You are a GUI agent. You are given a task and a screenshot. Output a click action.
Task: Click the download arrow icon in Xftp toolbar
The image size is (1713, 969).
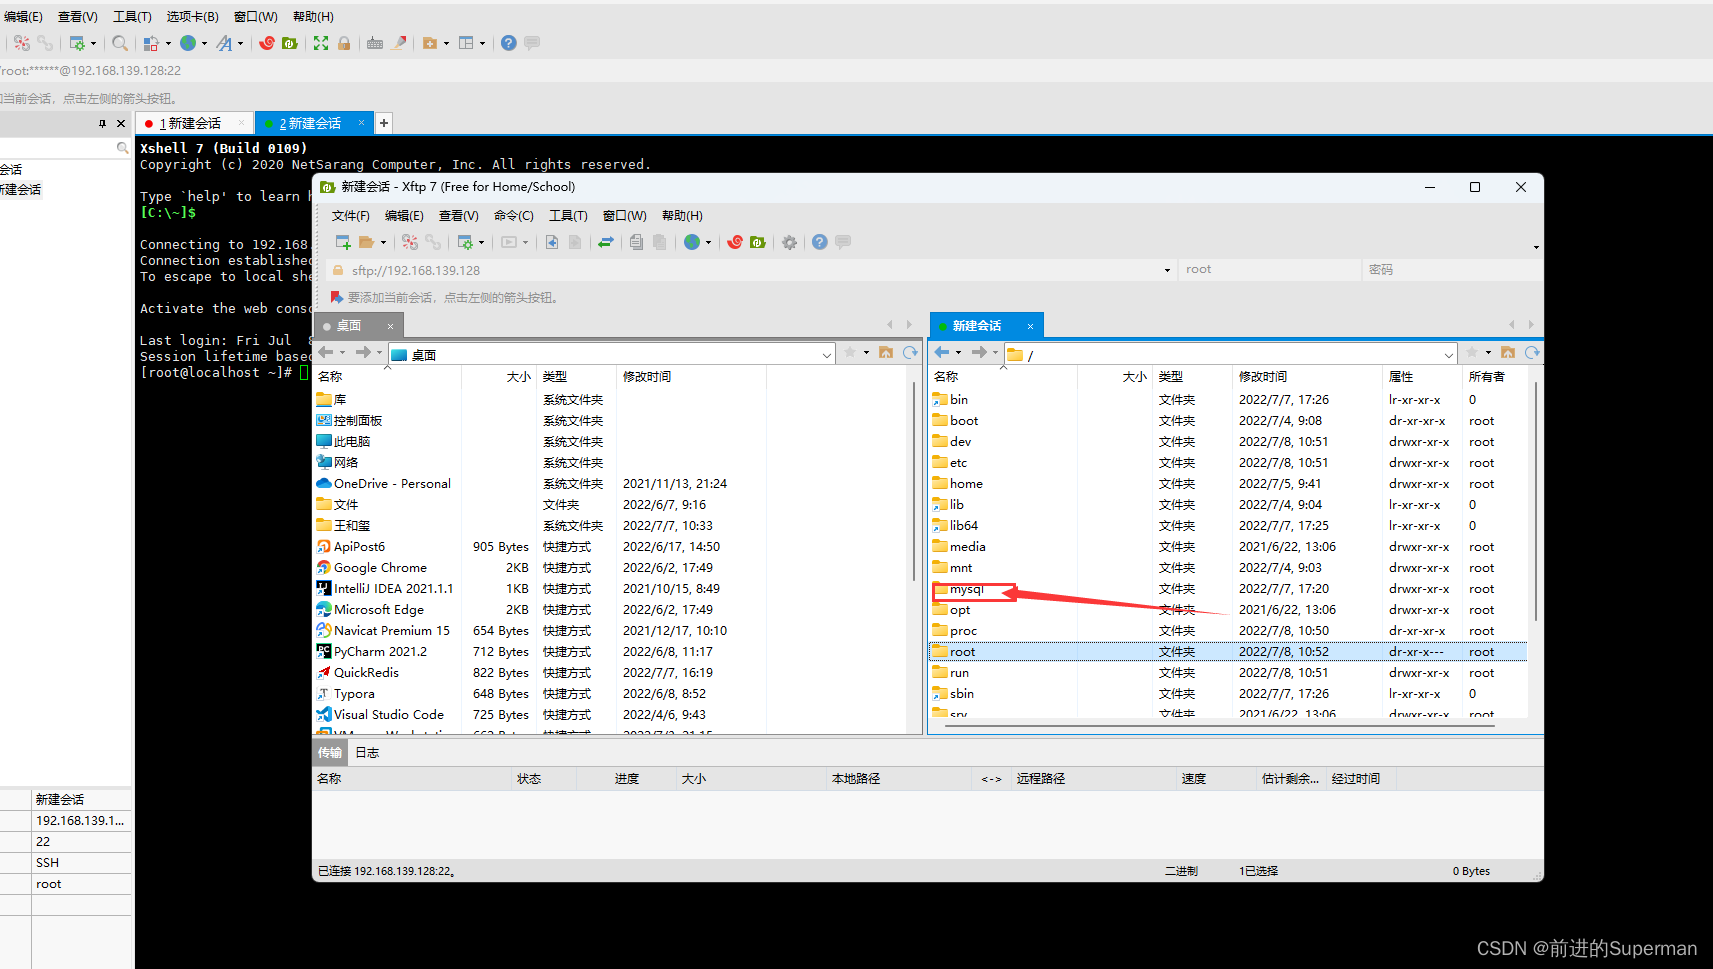(552, 242)
